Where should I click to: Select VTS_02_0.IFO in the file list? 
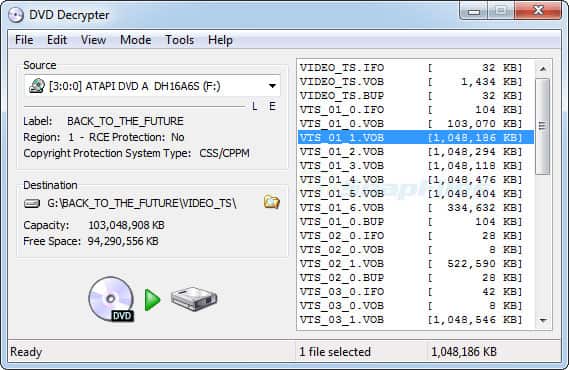416,236
